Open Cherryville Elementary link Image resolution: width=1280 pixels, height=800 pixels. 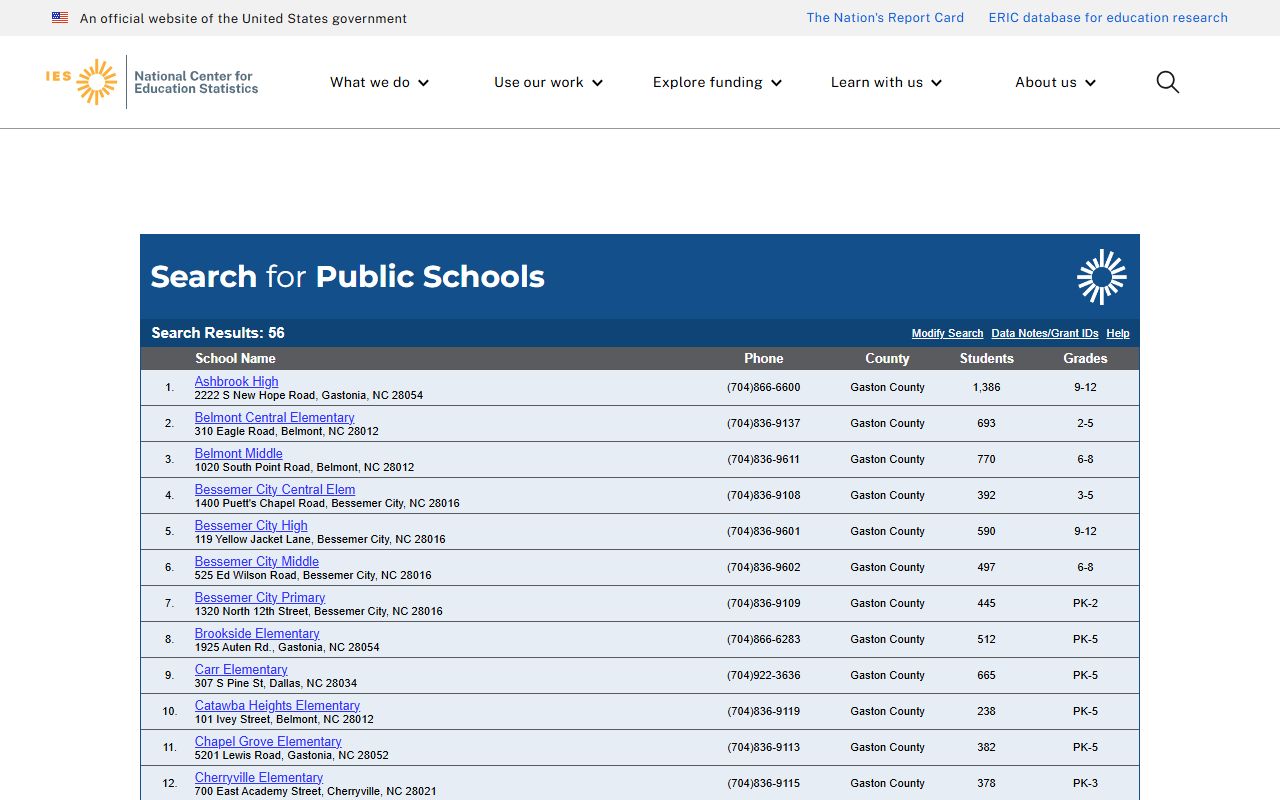pyautogui.click(x=259, y=777)
